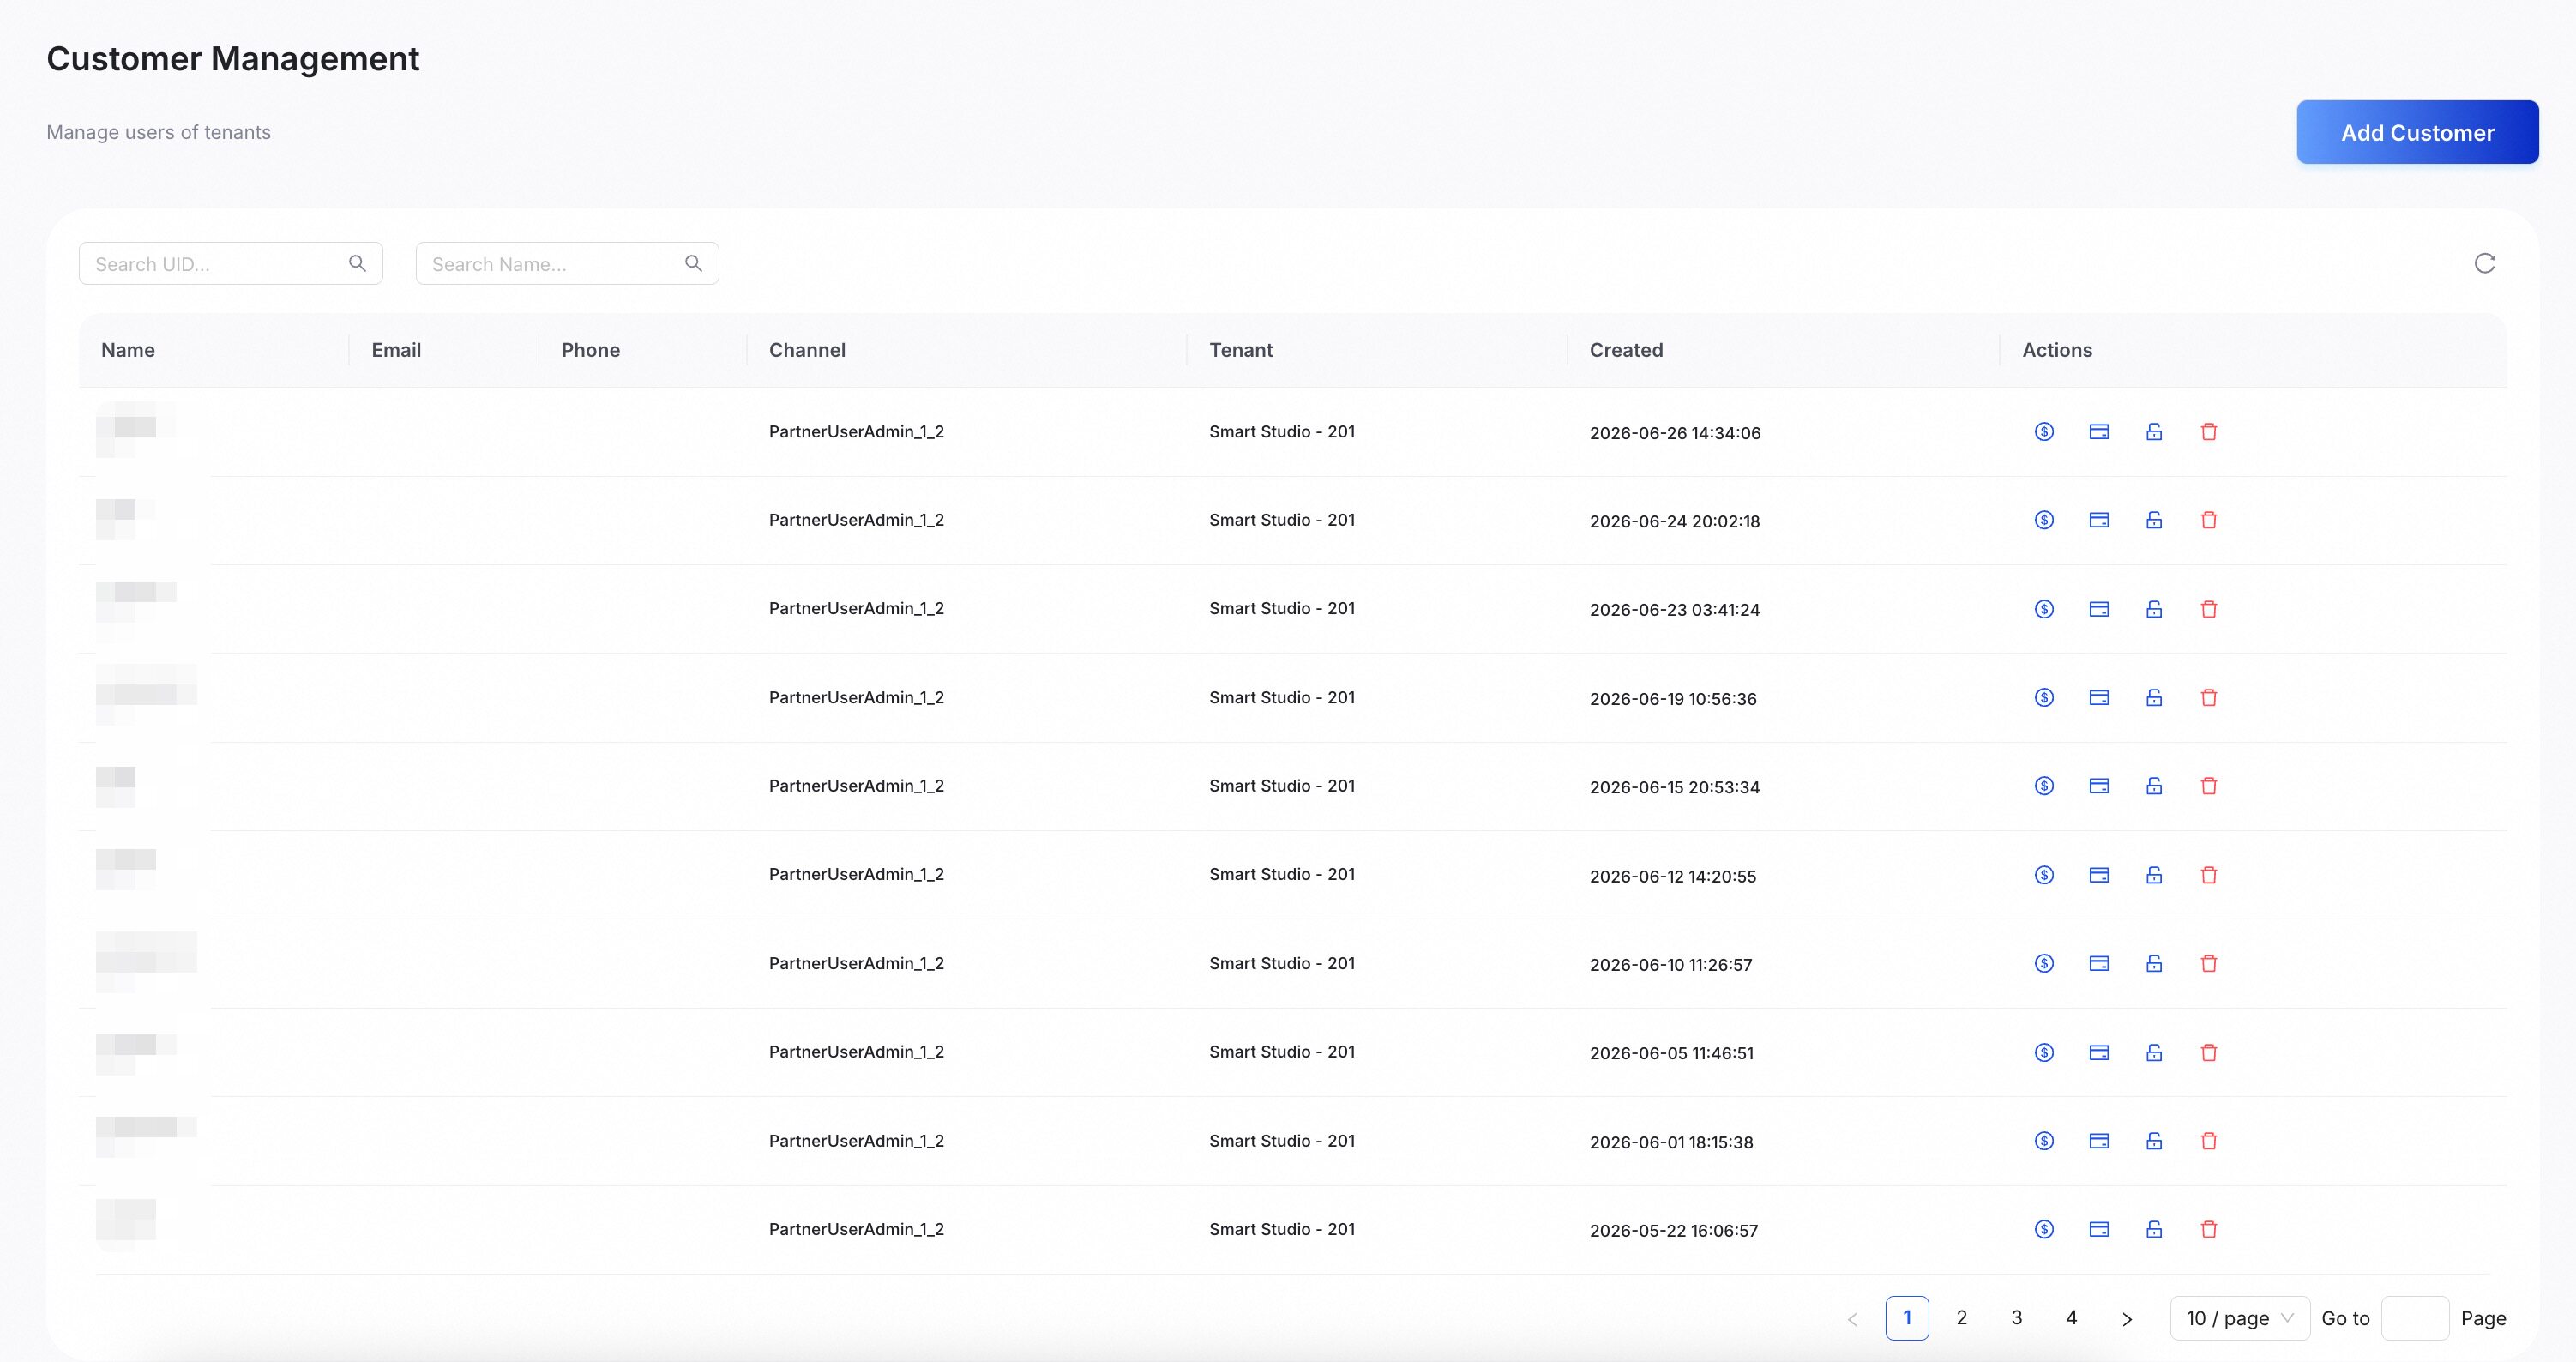
Task: Open the card icon for the 2026-06-24 row
Action: (2099, 520)
